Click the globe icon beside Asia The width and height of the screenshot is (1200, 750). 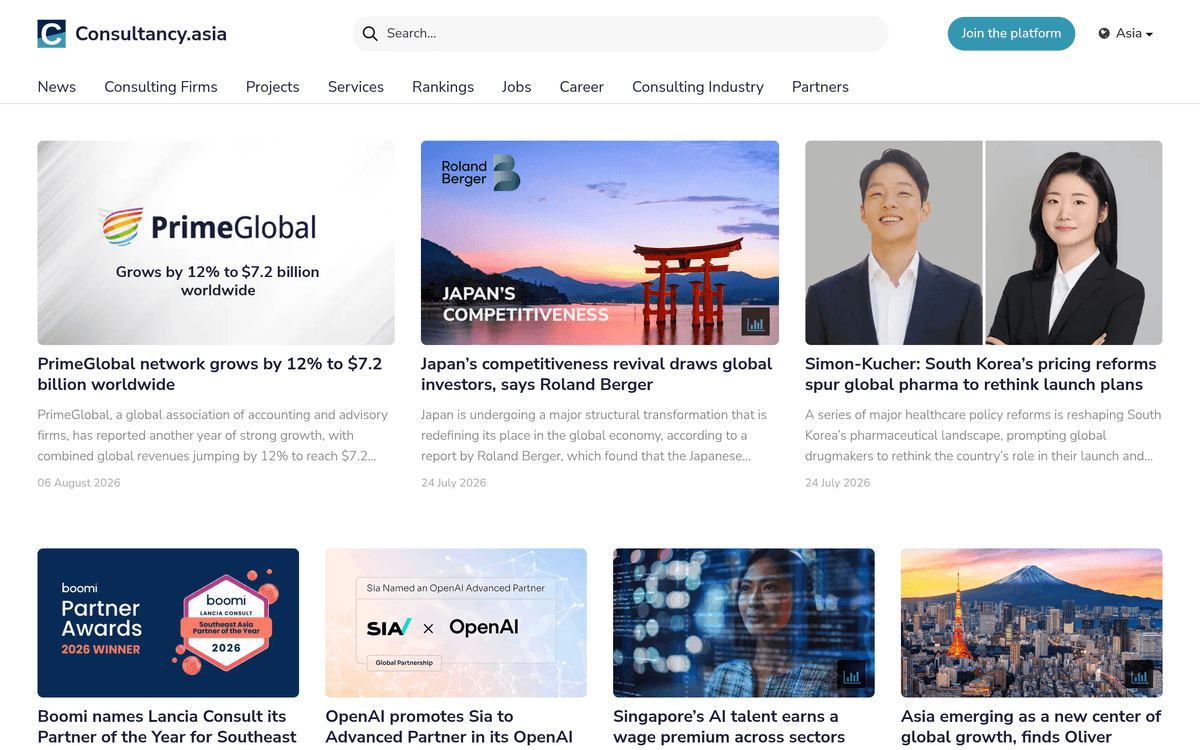pos(1104,33)
